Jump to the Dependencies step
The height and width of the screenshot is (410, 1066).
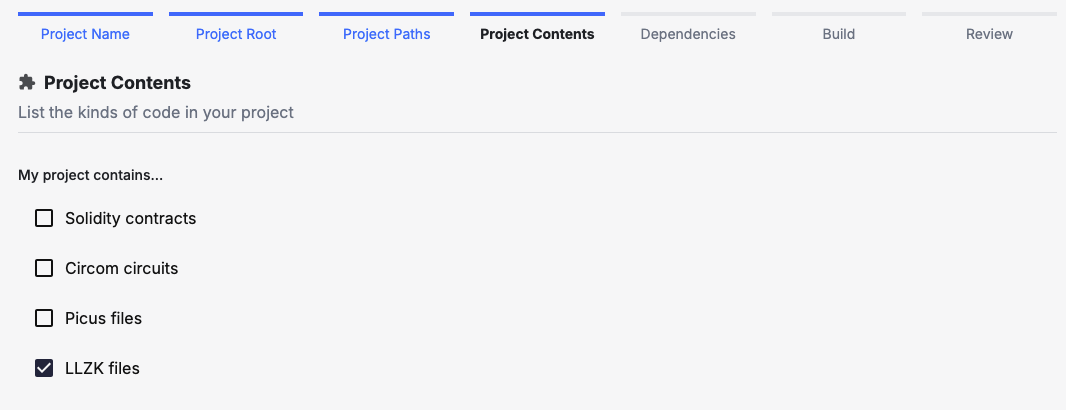(688, 34)
